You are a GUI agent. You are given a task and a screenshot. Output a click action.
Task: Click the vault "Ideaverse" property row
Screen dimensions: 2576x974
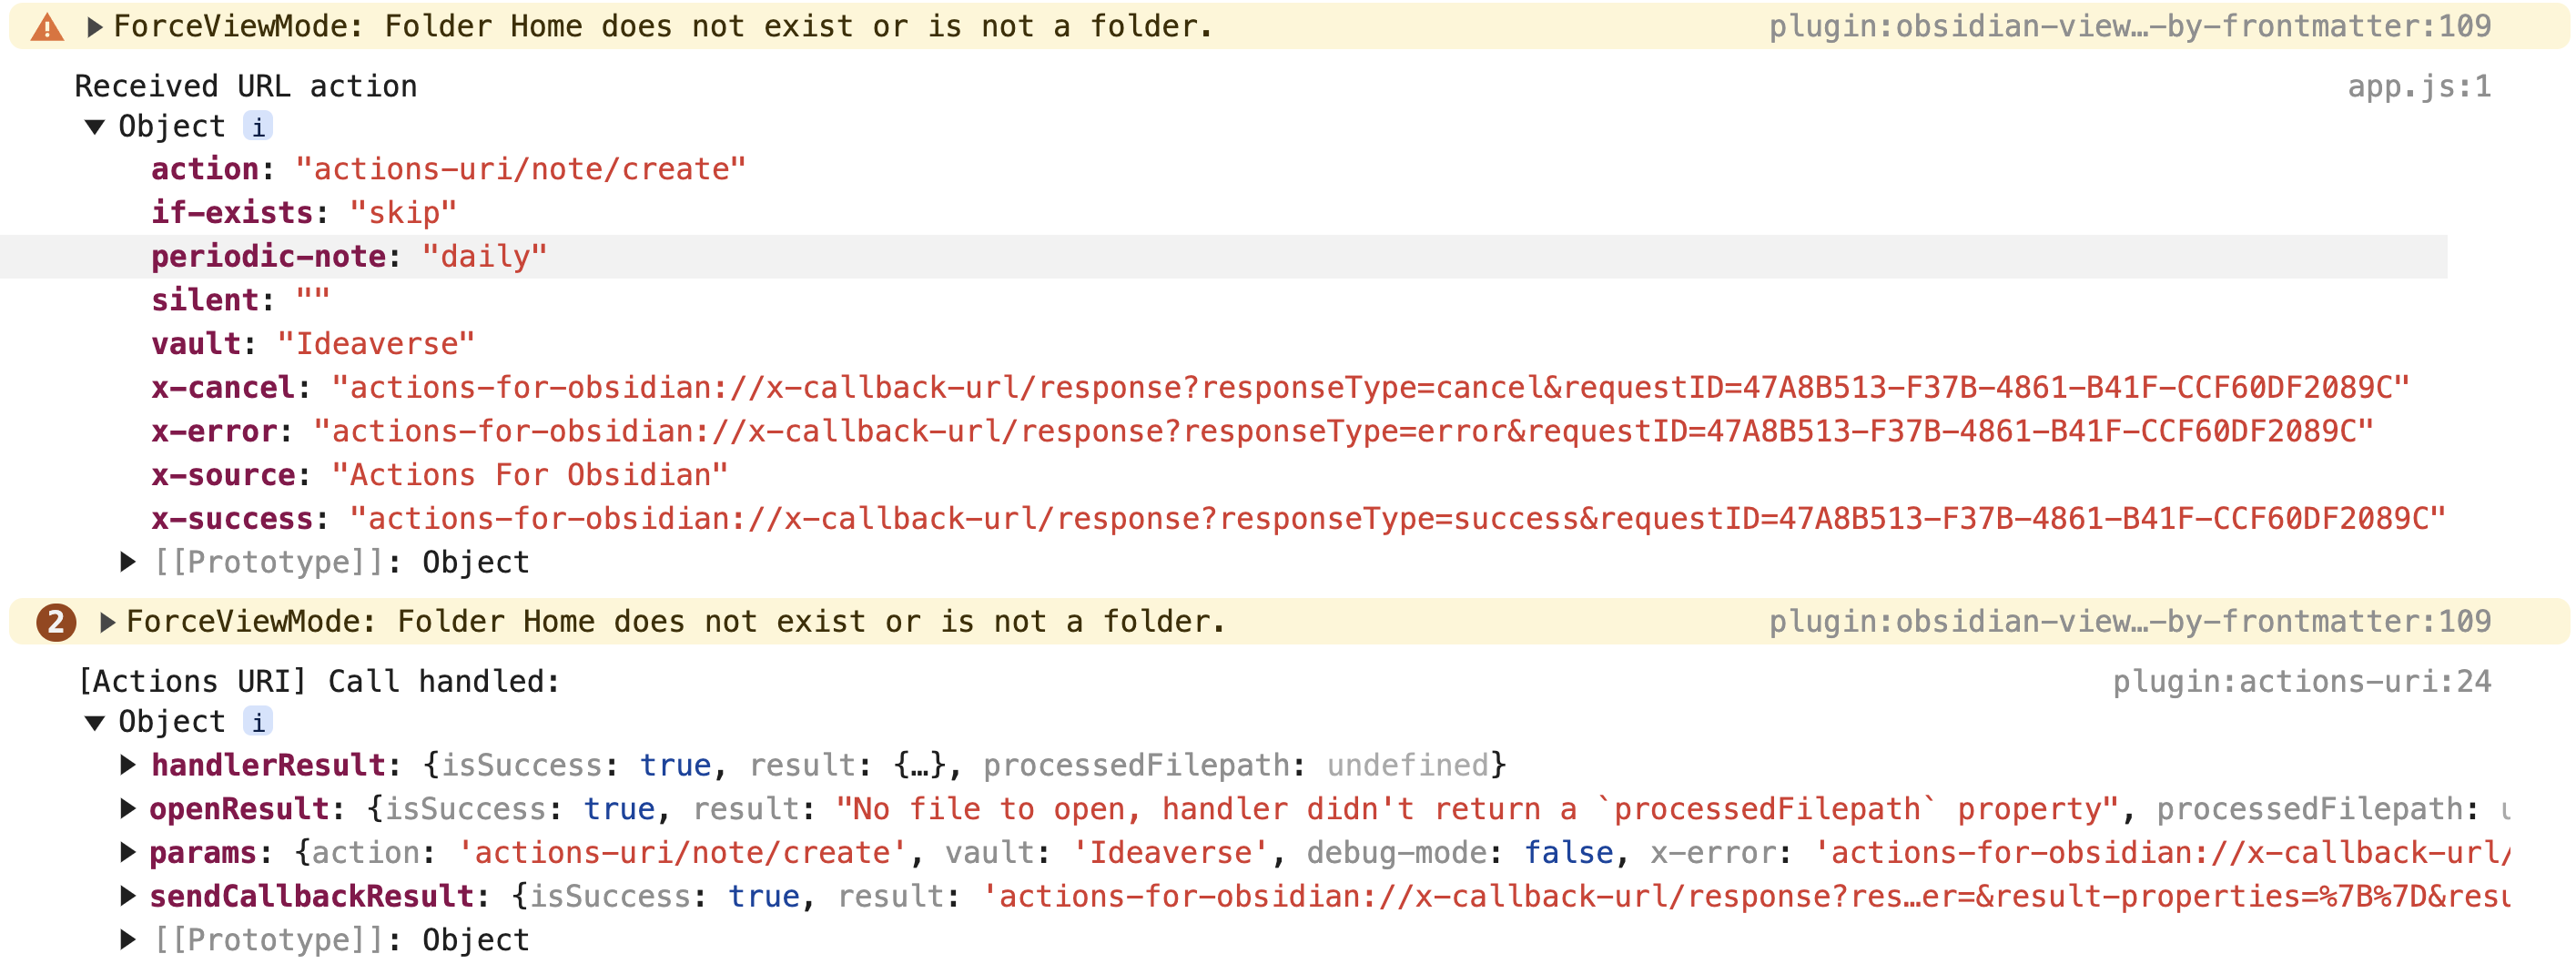[312, 344]
